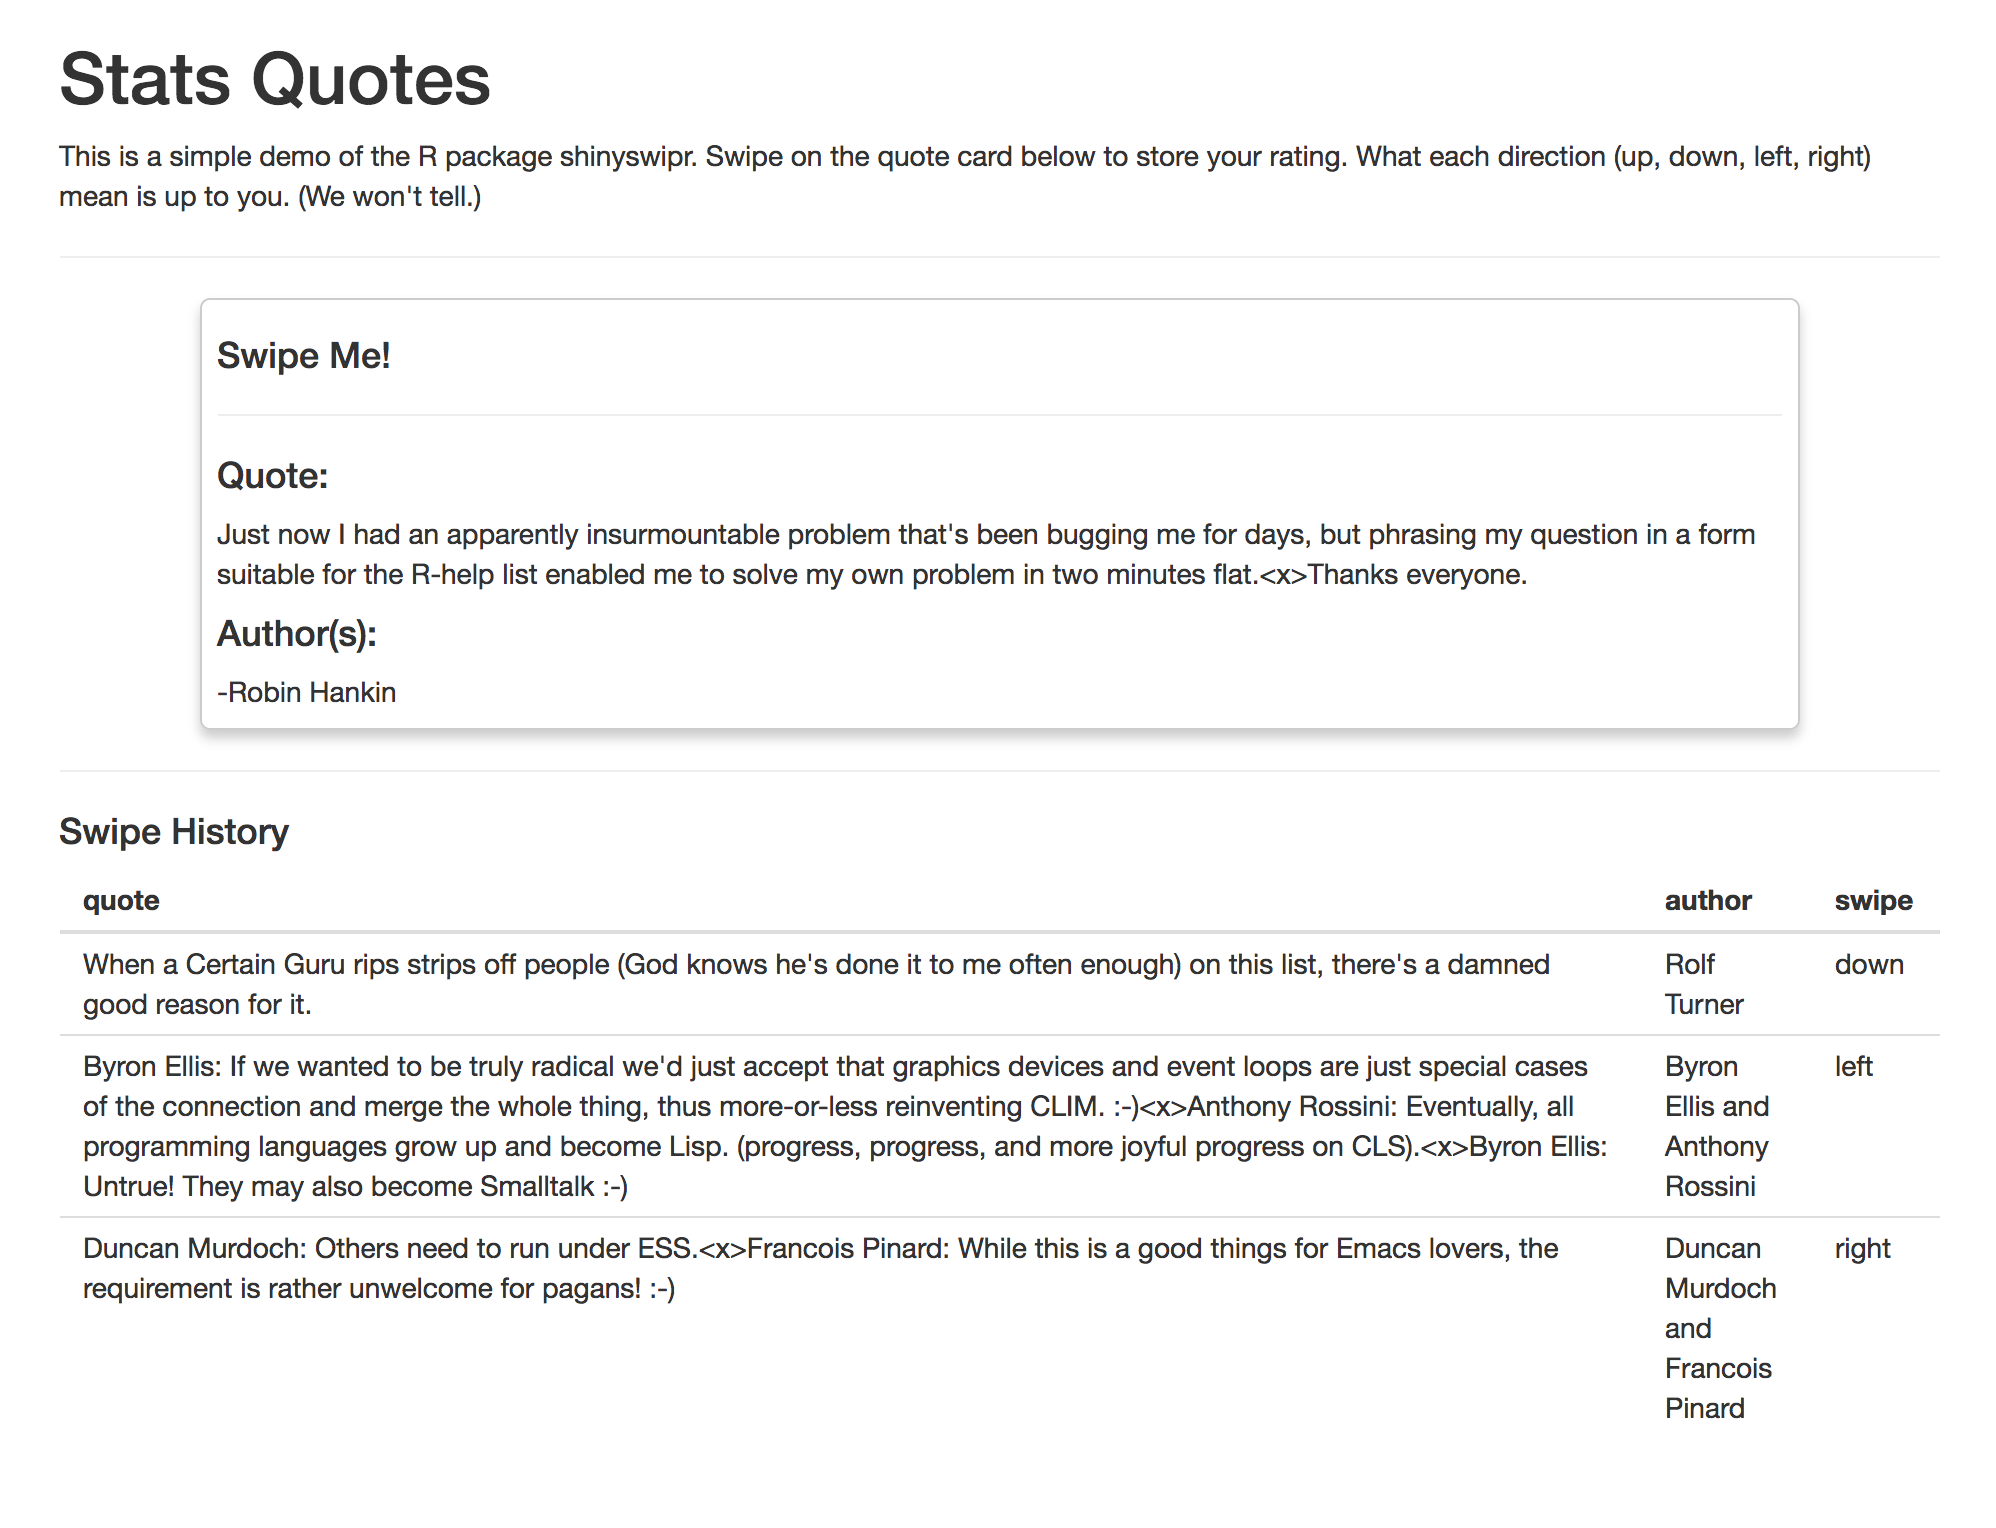Click the insurmountable problem quote text
1996x1528 pixels.
[985, 554]
